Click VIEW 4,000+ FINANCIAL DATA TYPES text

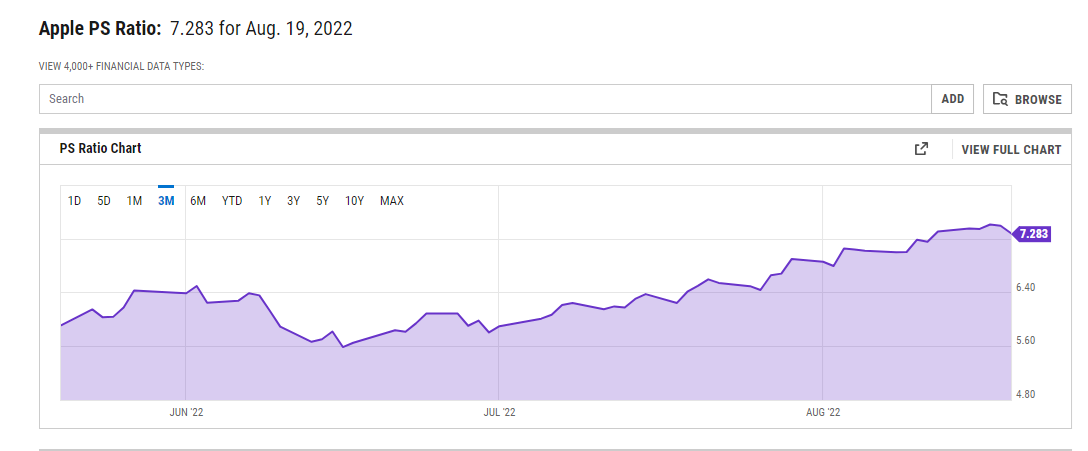121,67
